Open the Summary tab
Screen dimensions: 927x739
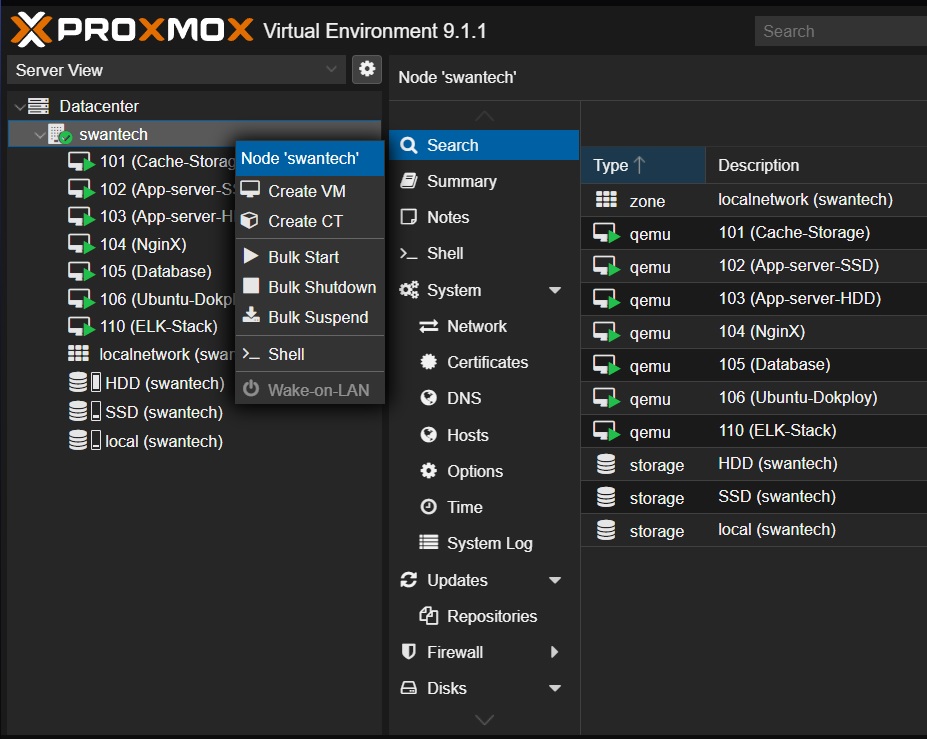coord(484,181)
